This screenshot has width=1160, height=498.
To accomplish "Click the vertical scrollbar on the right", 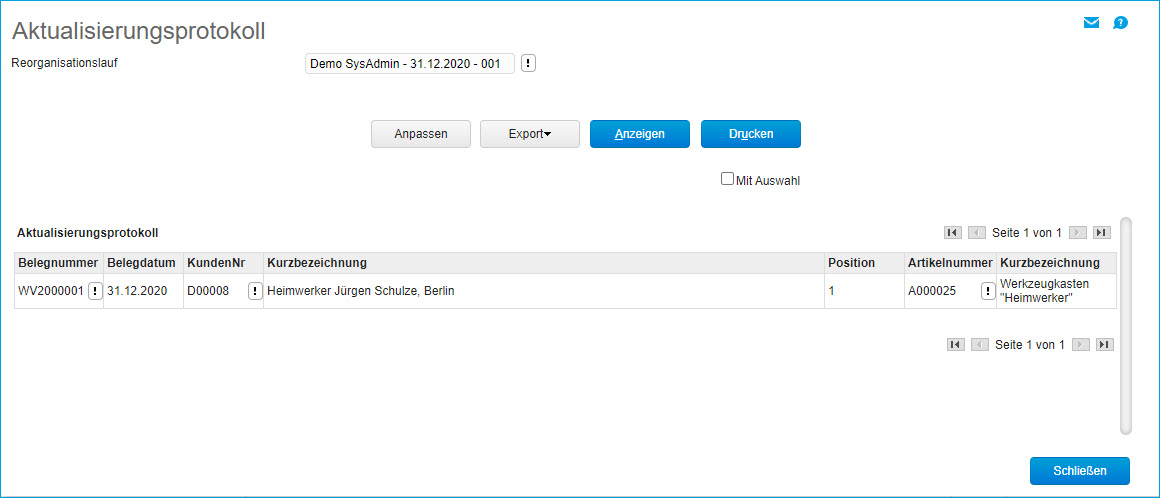I will (1126, 325).
